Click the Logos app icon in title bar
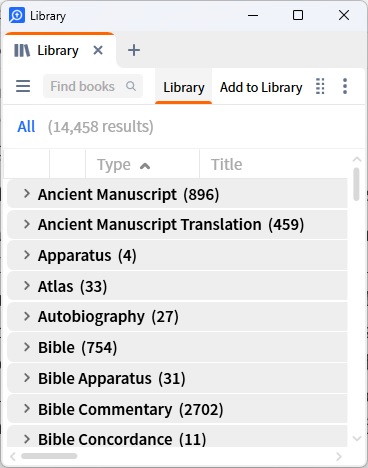The width and height of the screenshot is (368, 468). (x=17, y=15)
